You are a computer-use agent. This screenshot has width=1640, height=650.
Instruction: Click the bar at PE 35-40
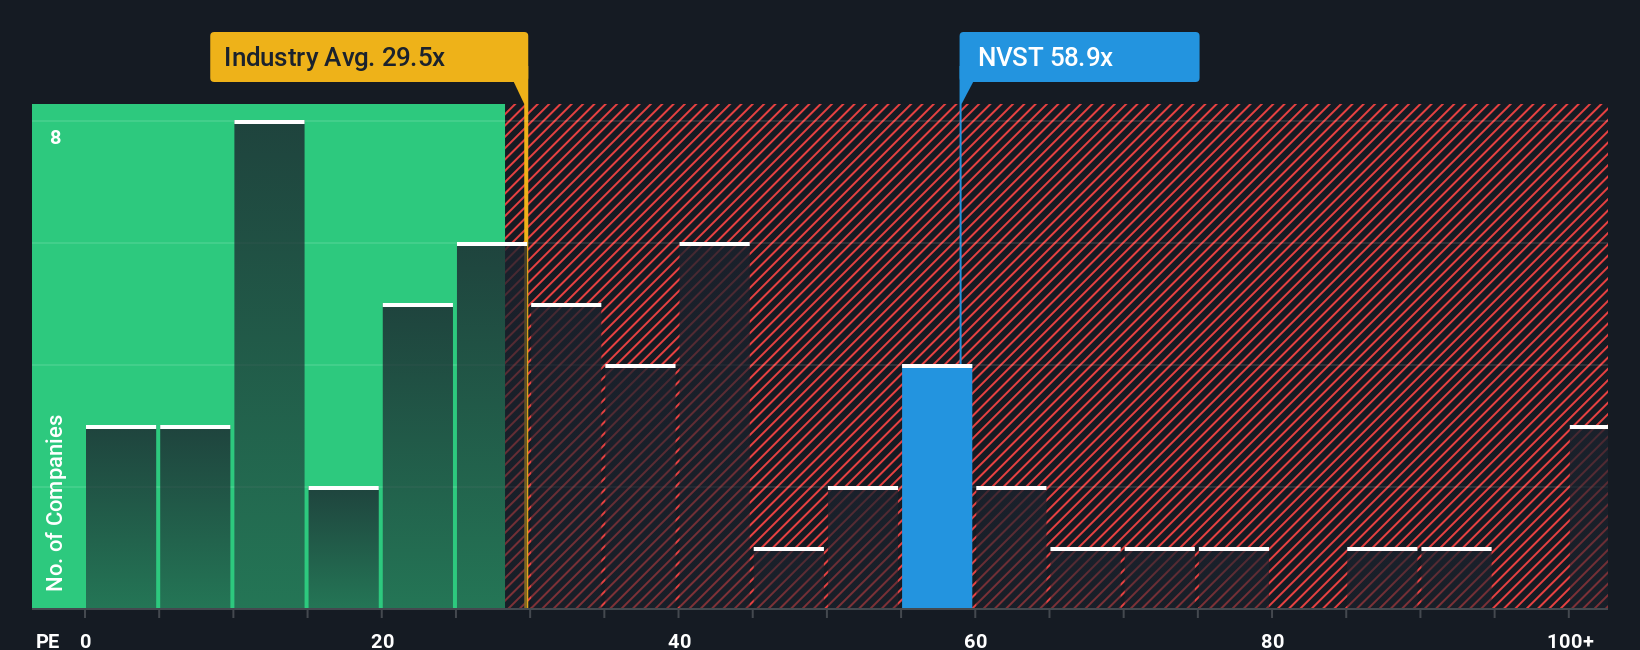640,486
